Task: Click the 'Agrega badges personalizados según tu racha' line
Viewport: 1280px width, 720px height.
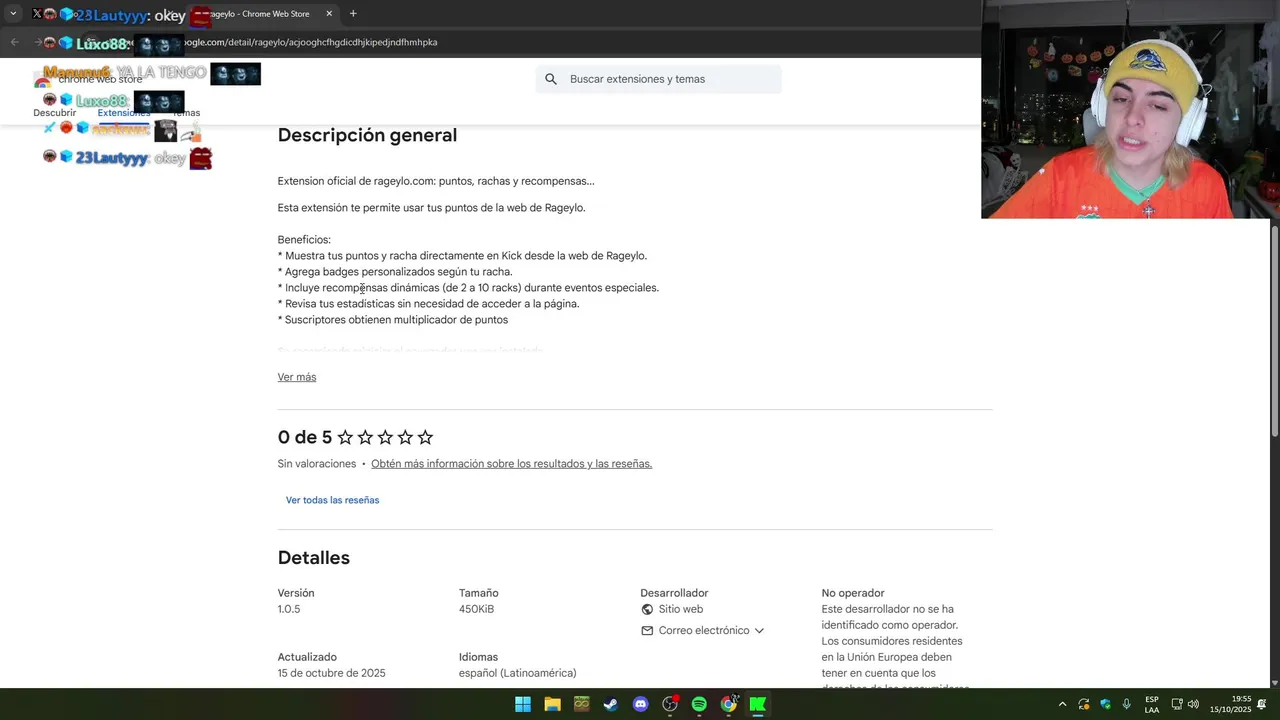Action: 395,272
